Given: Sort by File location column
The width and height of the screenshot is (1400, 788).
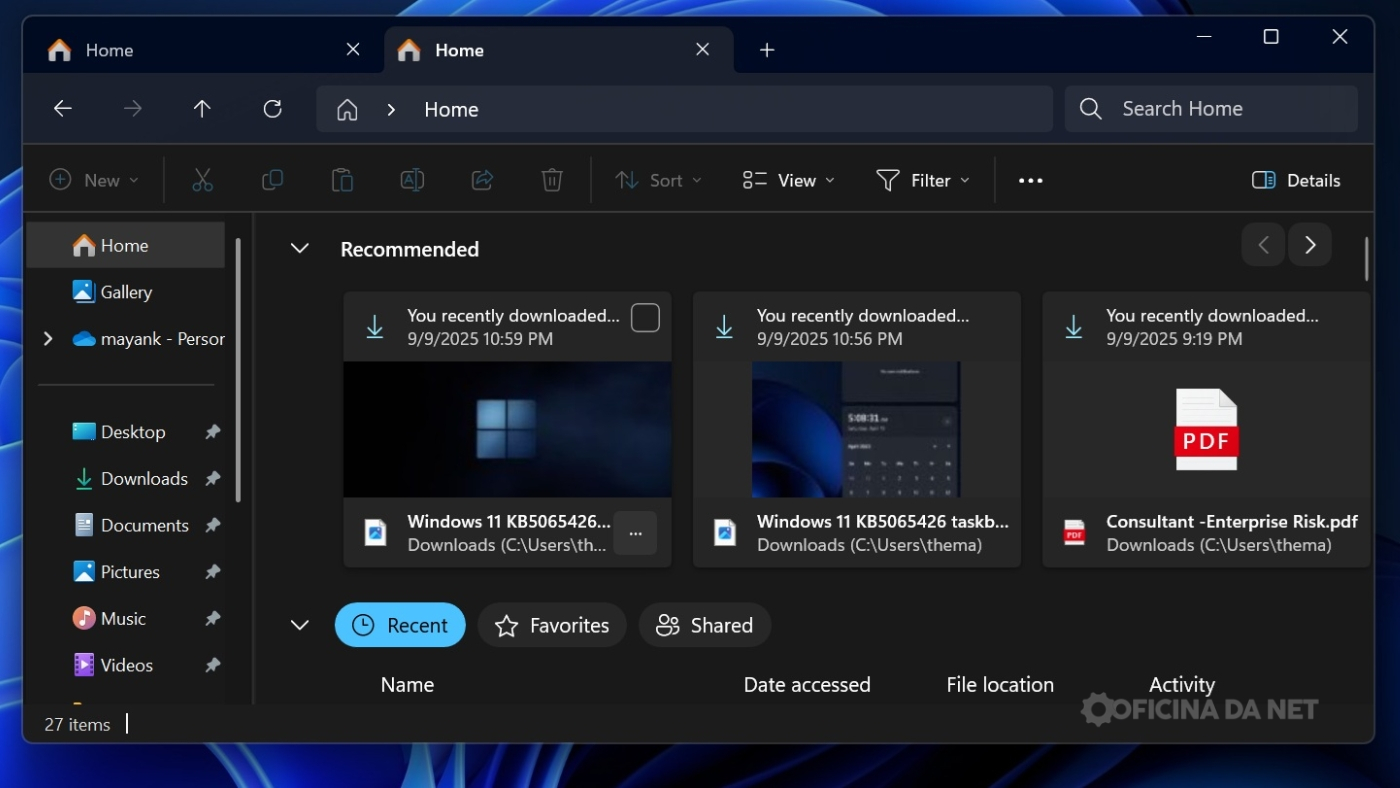Looking at the screenshot, I should (1000, 685).
